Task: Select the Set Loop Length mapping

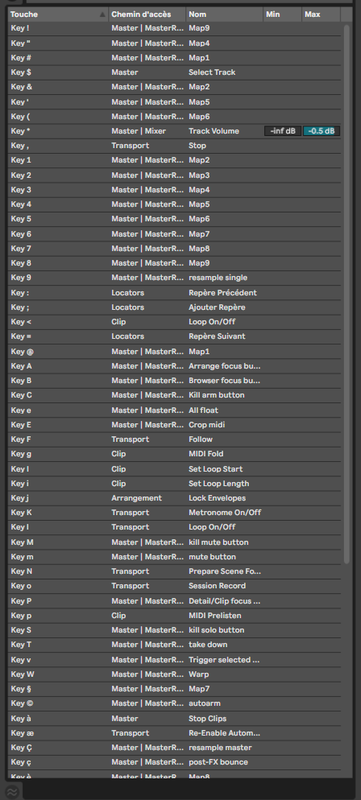Action: 219,483
